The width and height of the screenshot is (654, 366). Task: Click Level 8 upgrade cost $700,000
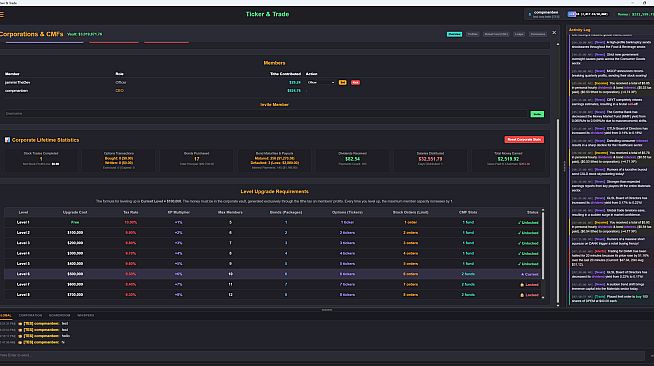pyautogui.click(x=75, y=295)
